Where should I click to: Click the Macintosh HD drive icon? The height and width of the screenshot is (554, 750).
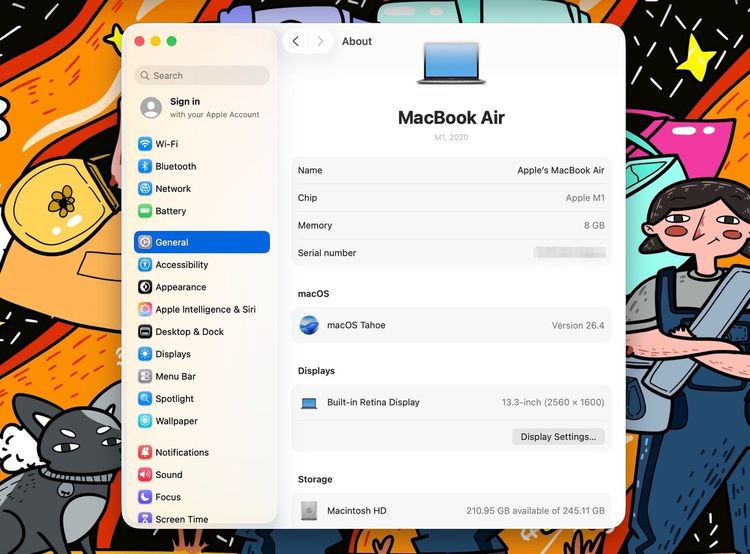click(x=309, y=510)
